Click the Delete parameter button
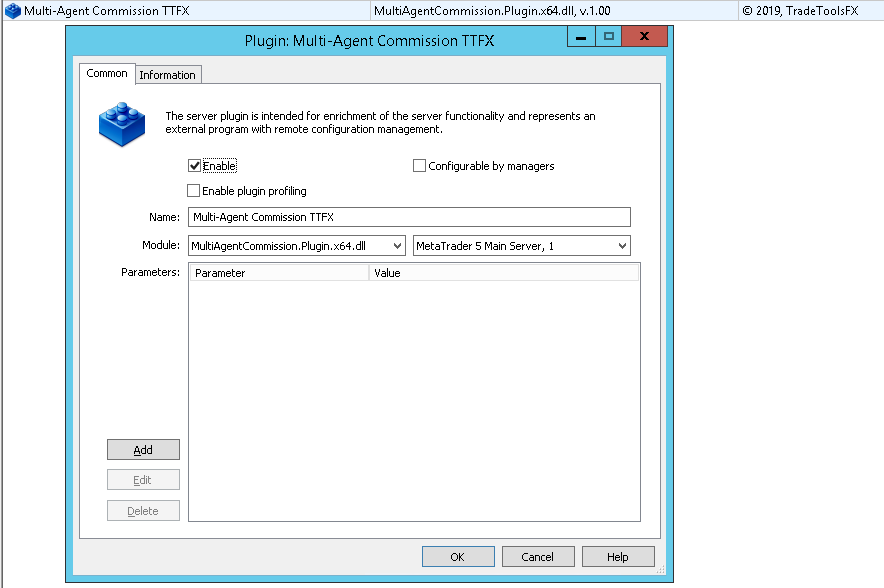Viewport: 884px width, 588px height. tap(143, 511)
